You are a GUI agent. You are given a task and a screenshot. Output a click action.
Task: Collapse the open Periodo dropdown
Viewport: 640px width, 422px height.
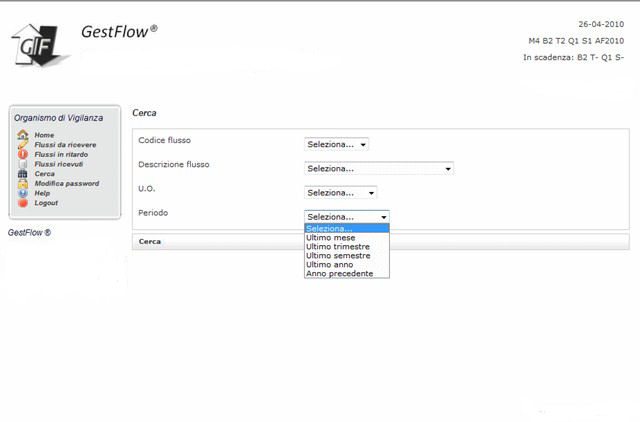pos(347,217)
